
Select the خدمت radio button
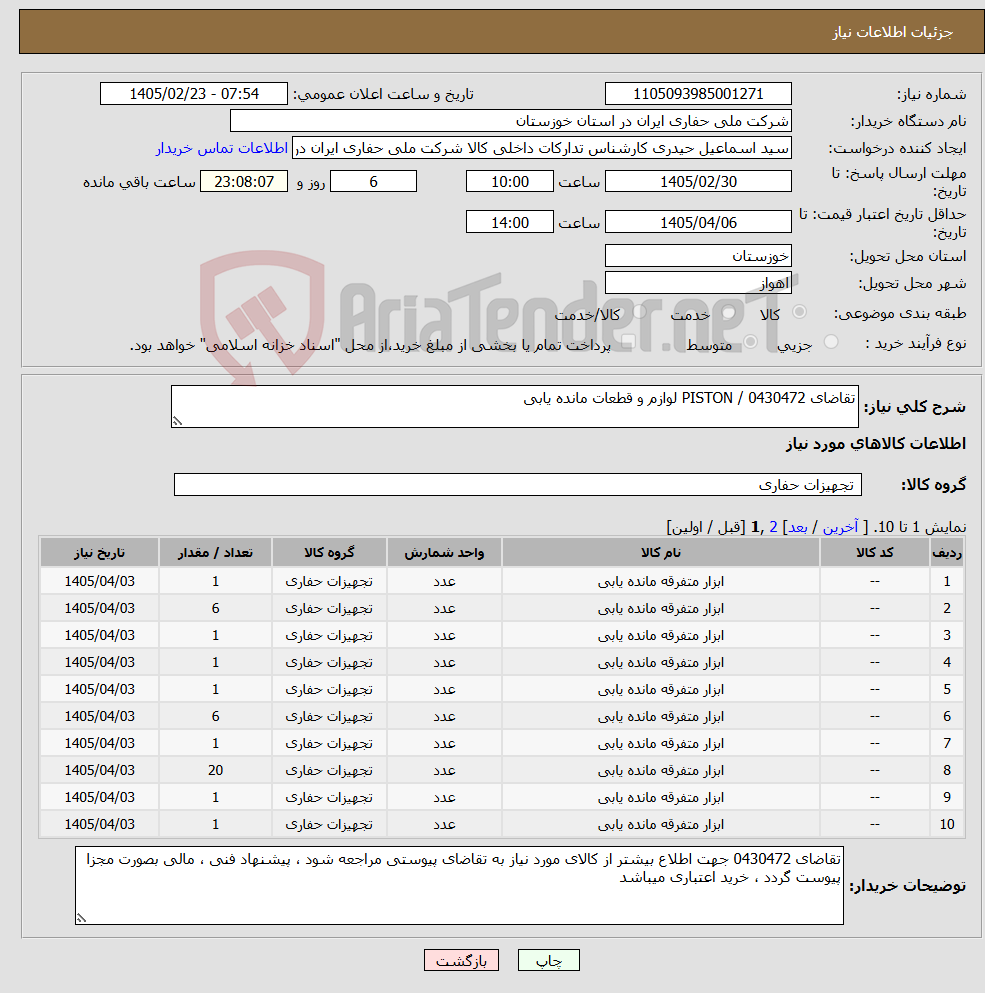[x=728, y=312]
